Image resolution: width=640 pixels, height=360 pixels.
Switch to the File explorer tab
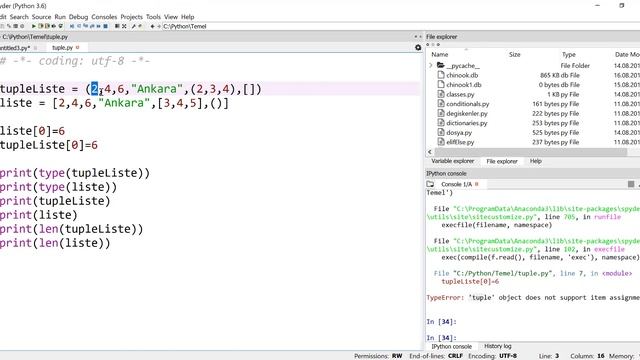click(x=502, y=161)
